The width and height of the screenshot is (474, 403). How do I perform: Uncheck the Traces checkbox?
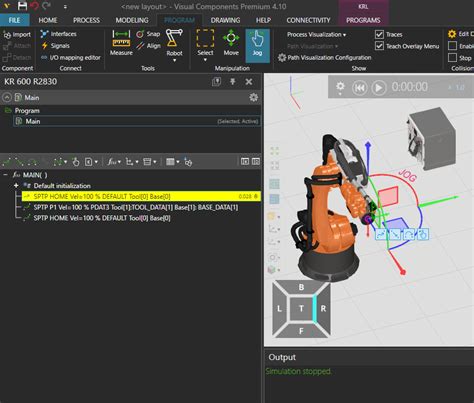click(x=379, y=34)
